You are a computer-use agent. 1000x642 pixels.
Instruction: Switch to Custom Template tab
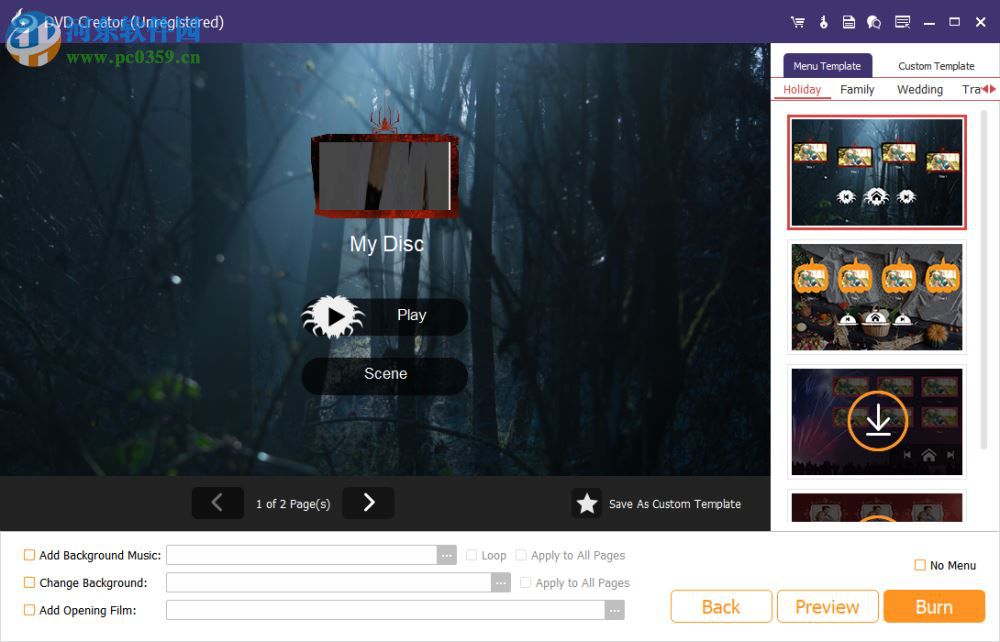[936, 66]
